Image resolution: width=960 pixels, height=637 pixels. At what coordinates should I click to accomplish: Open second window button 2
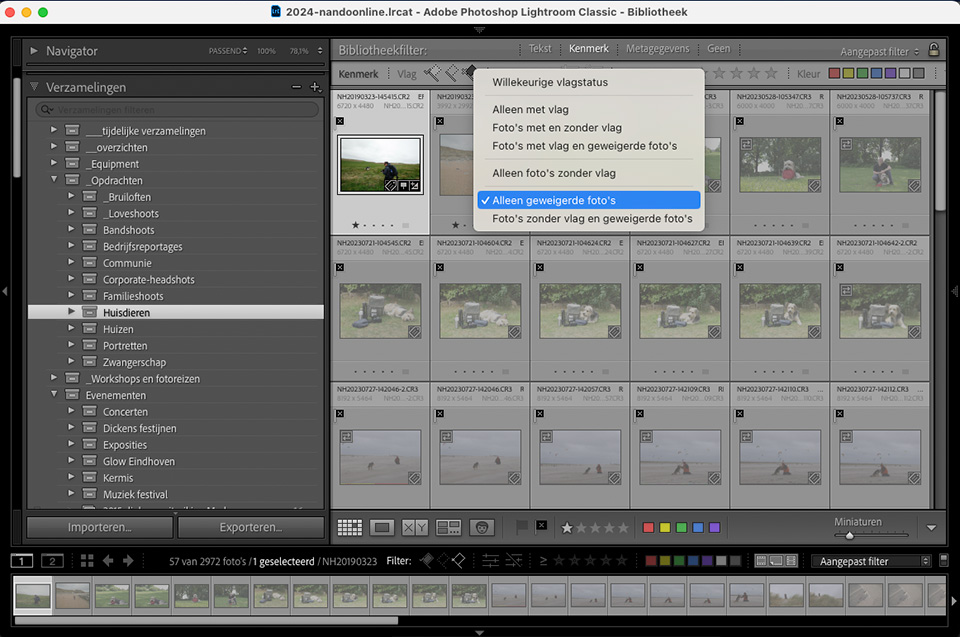[52, 560]
